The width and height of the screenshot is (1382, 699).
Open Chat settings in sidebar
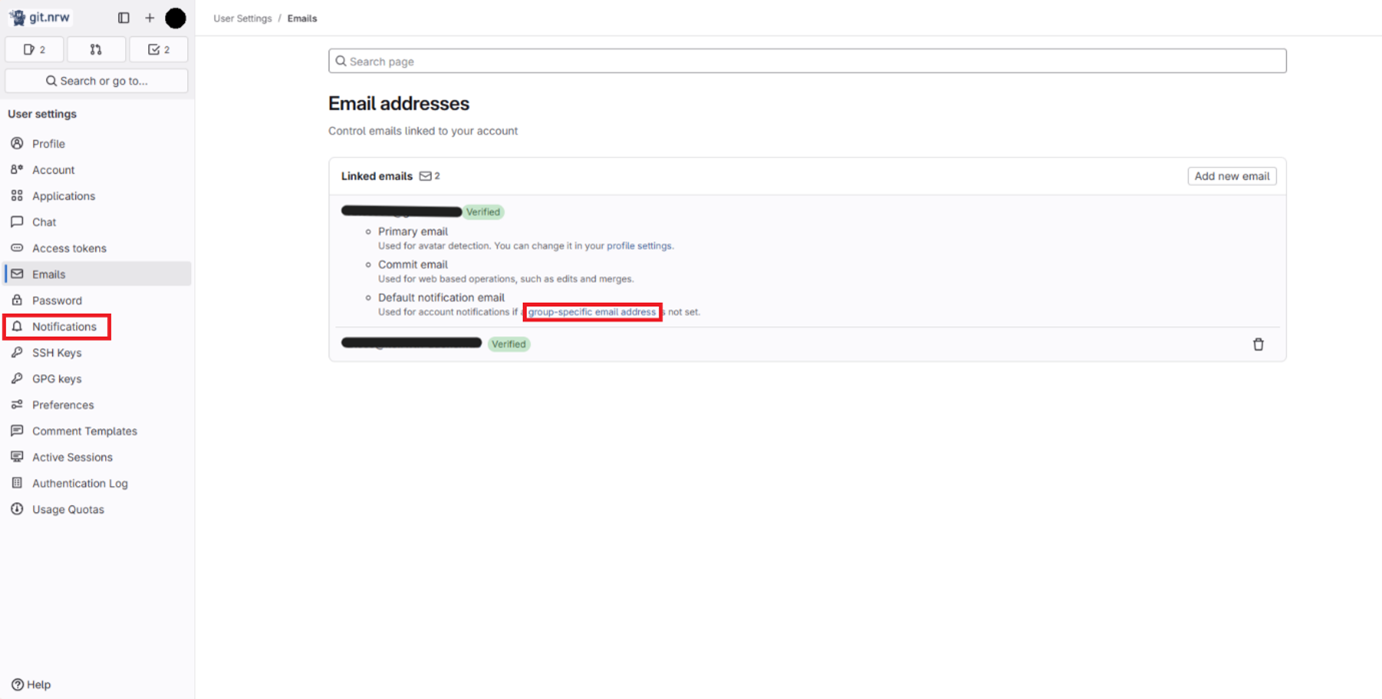(x=44, y=221)
